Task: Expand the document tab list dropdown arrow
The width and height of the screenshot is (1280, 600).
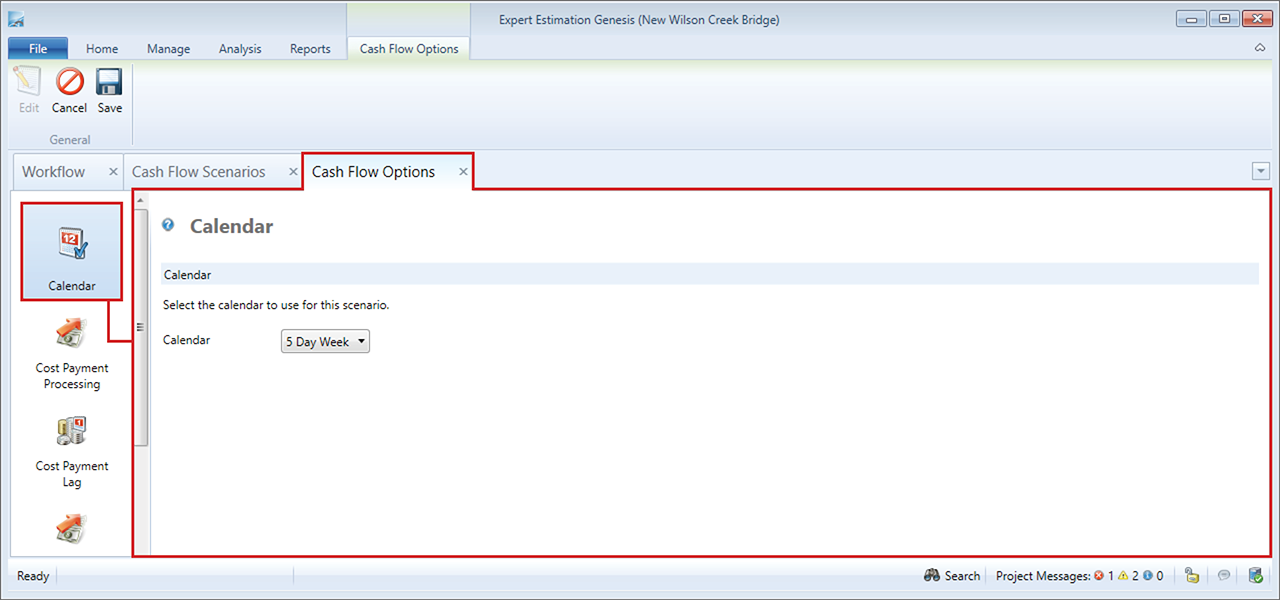Action: [x=1260, y=172]
